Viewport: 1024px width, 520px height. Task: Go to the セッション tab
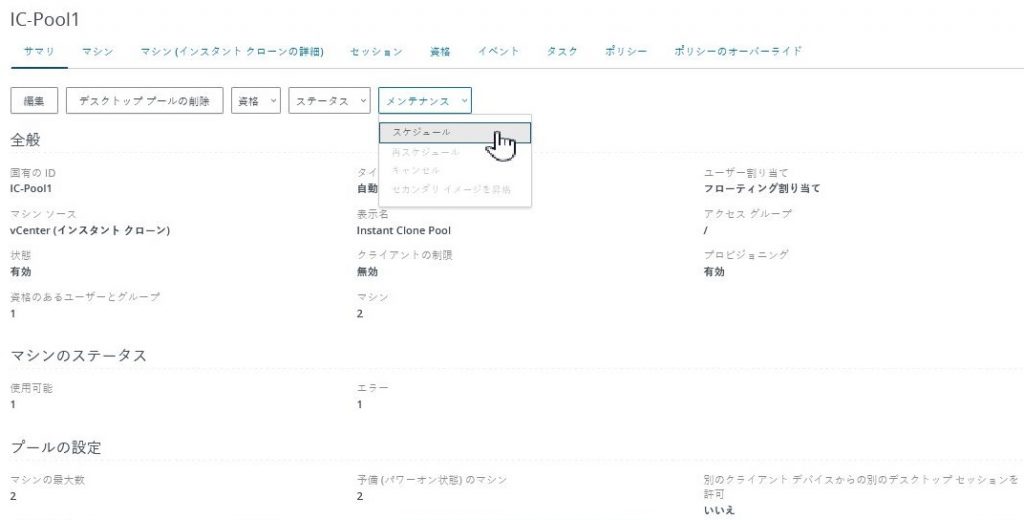point(376,51)
